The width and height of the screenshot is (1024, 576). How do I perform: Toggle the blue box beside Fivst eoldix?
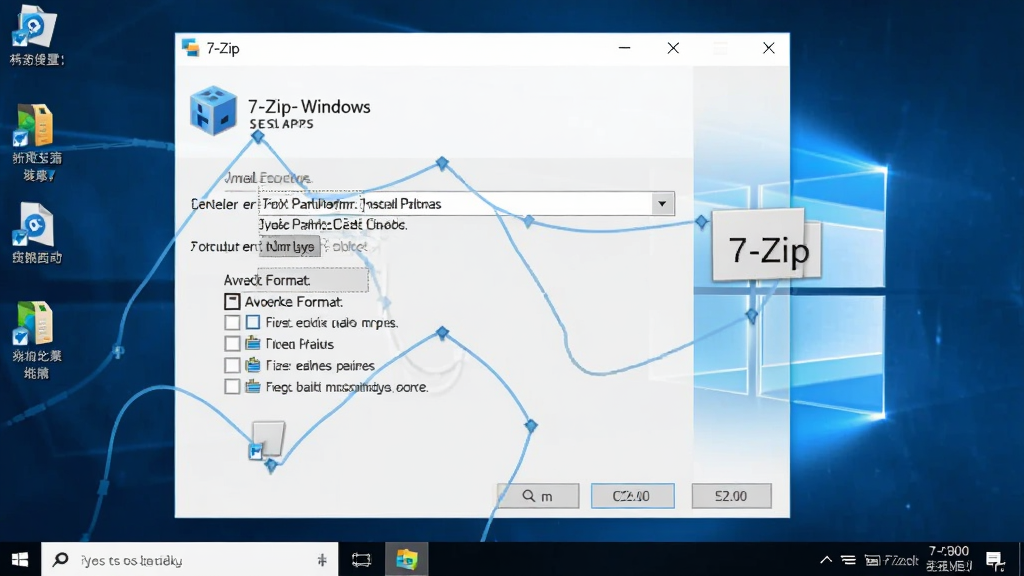coord(253,322)
